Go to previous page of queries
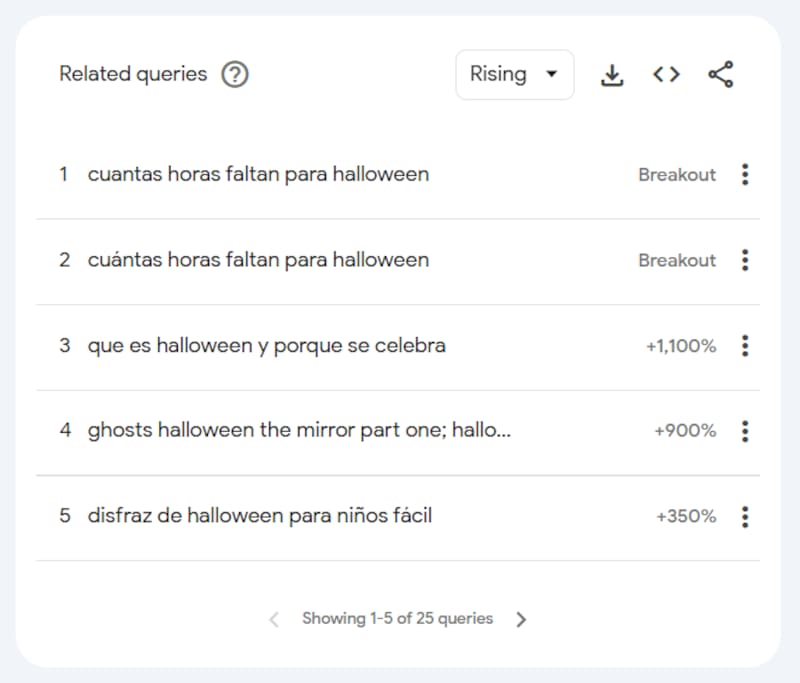The width and height of the screenshot is (800, 683). [x=274, y=619]
